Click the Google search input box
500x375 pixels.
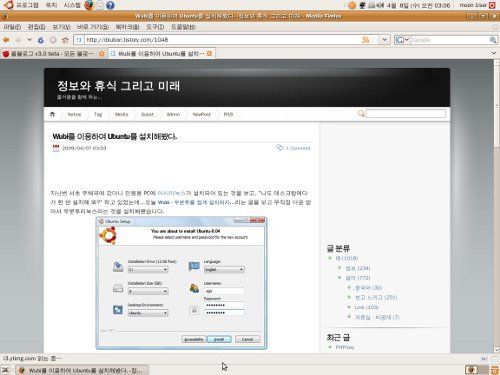[450, 40]
